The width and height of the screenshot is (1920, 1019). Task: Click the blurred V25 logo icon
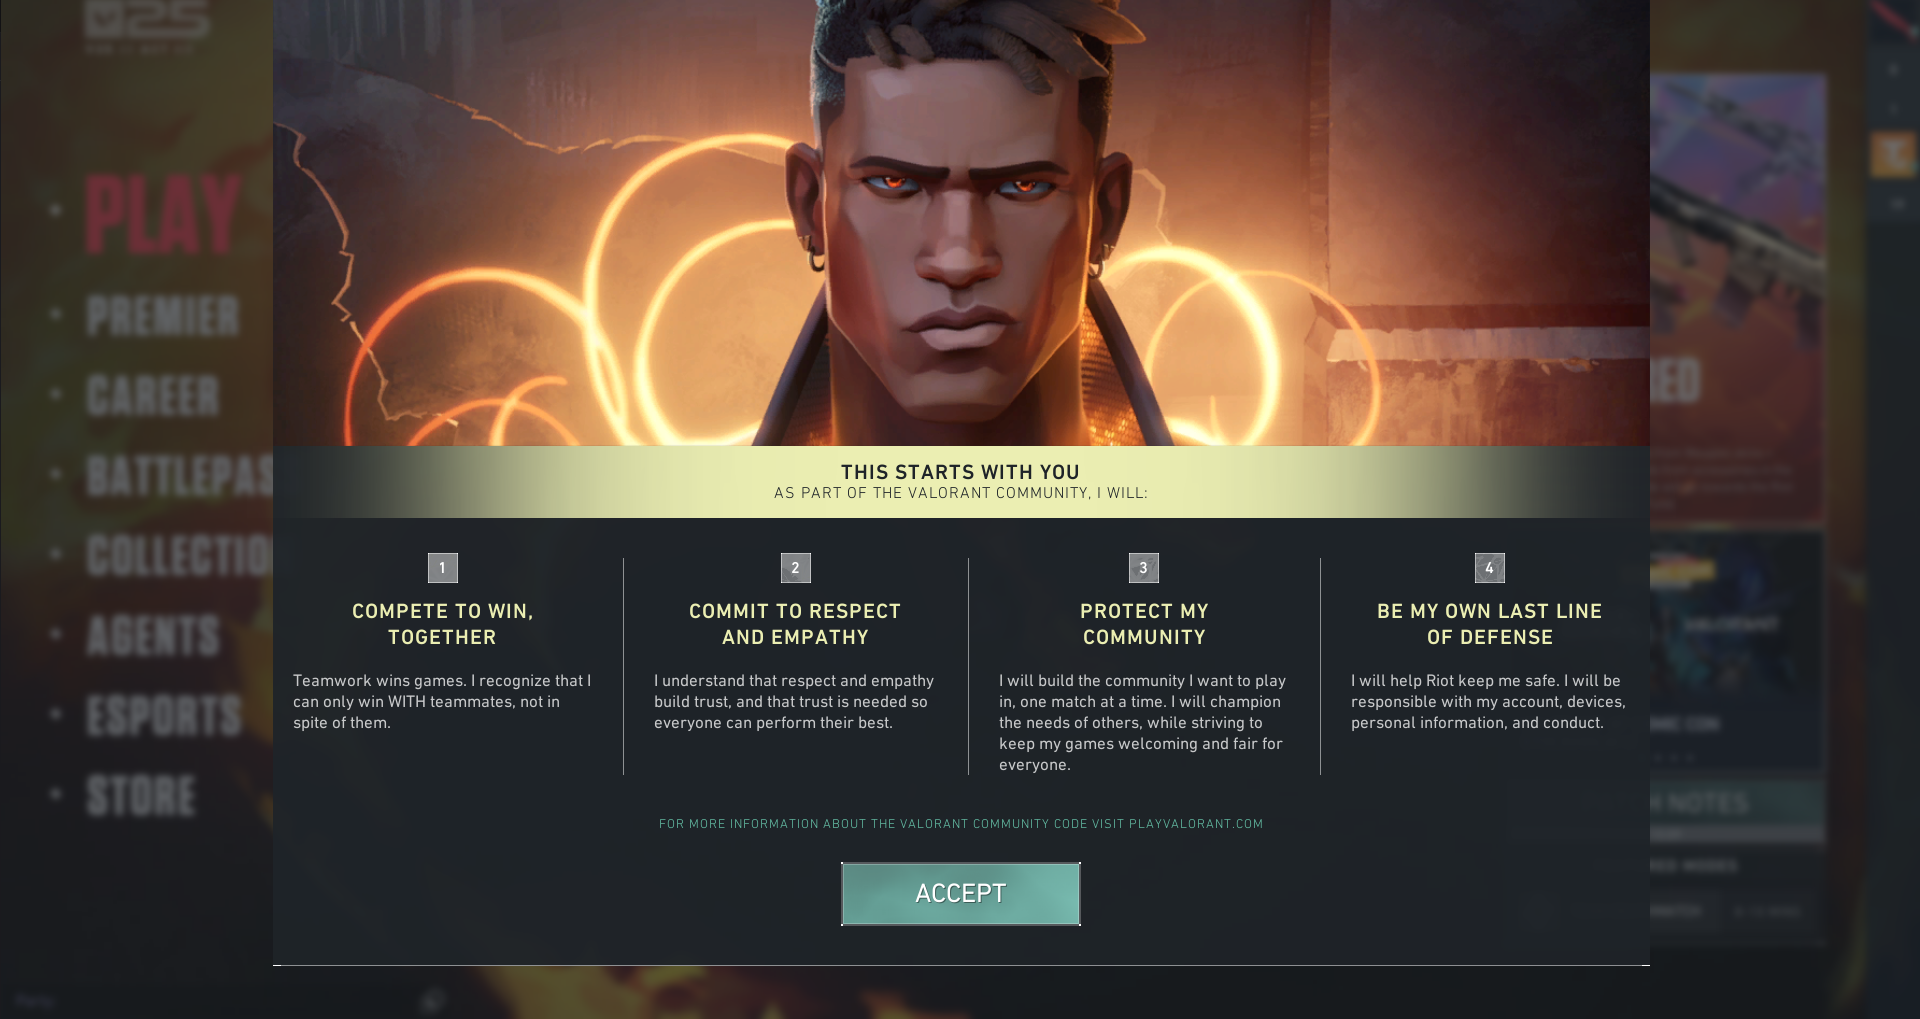click(x=147, y=24)
